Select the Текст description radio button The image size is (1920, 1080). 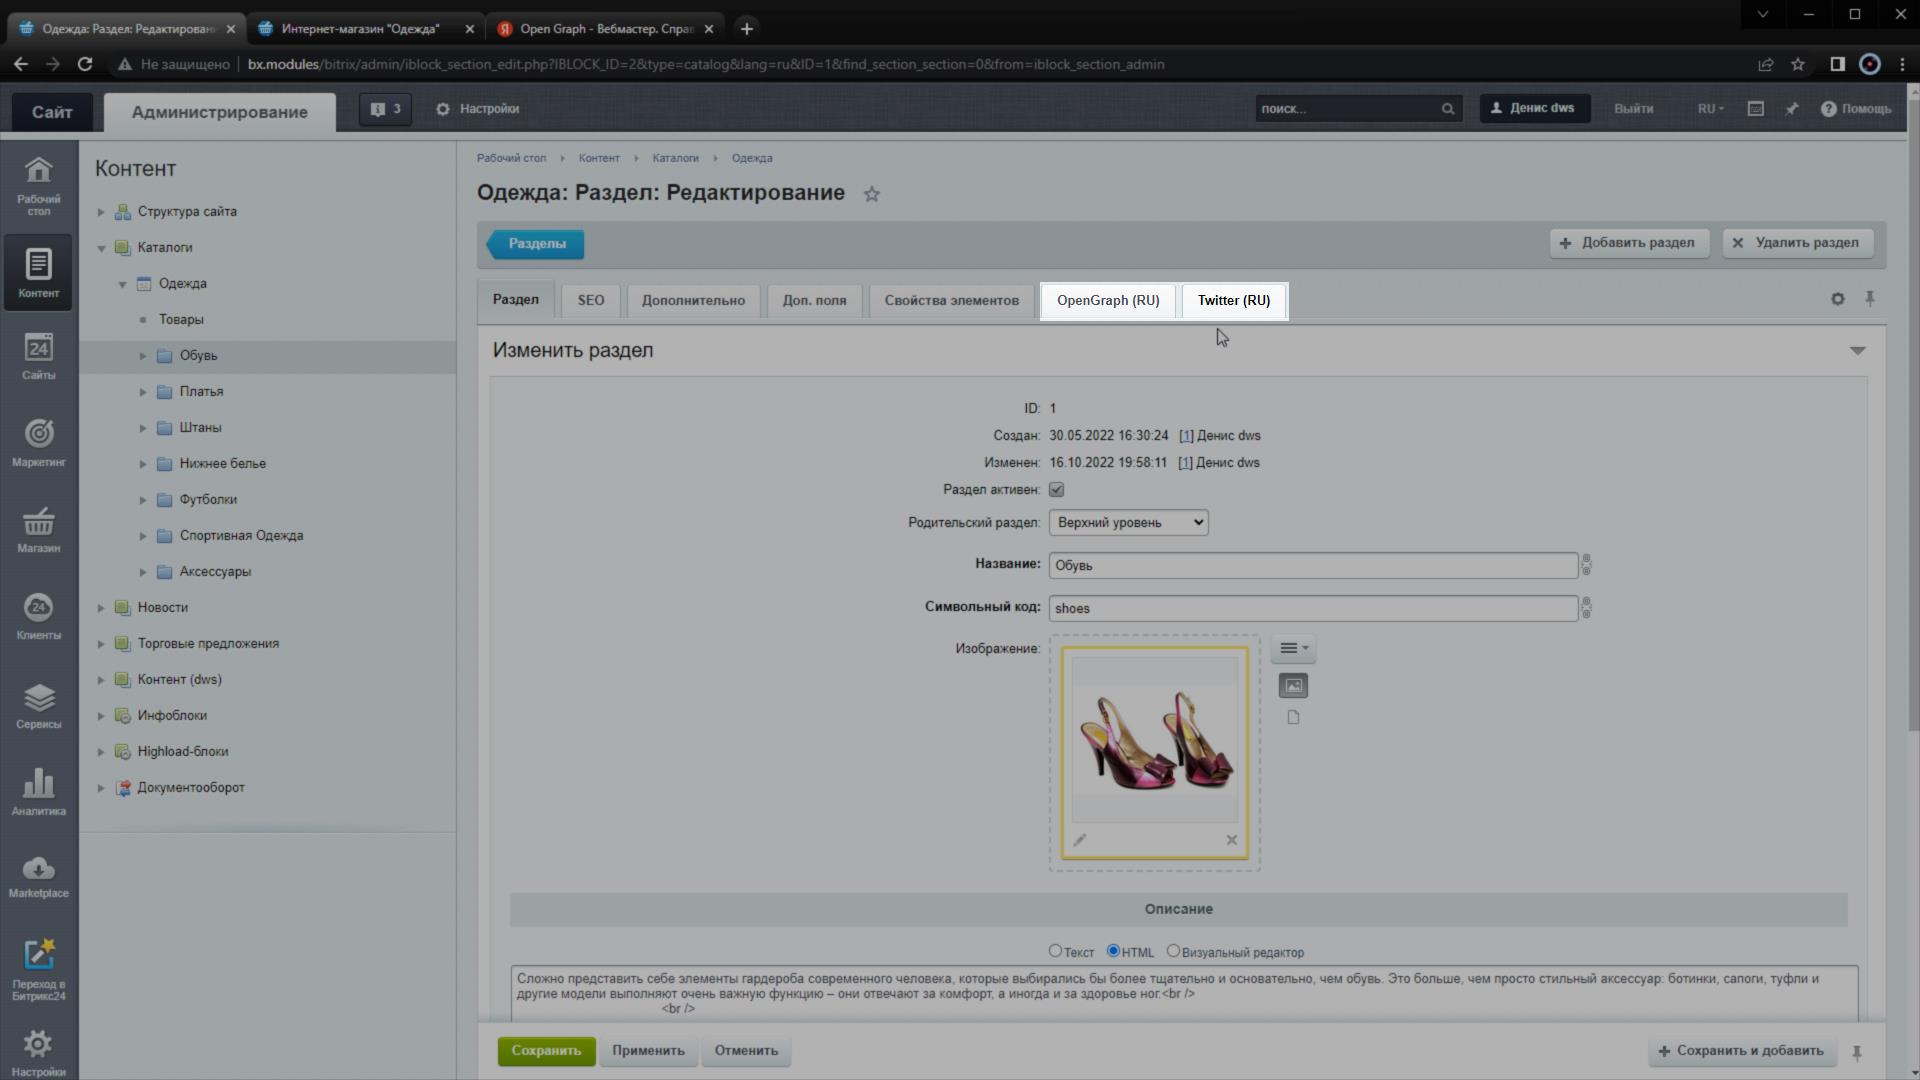point(1055,951)
